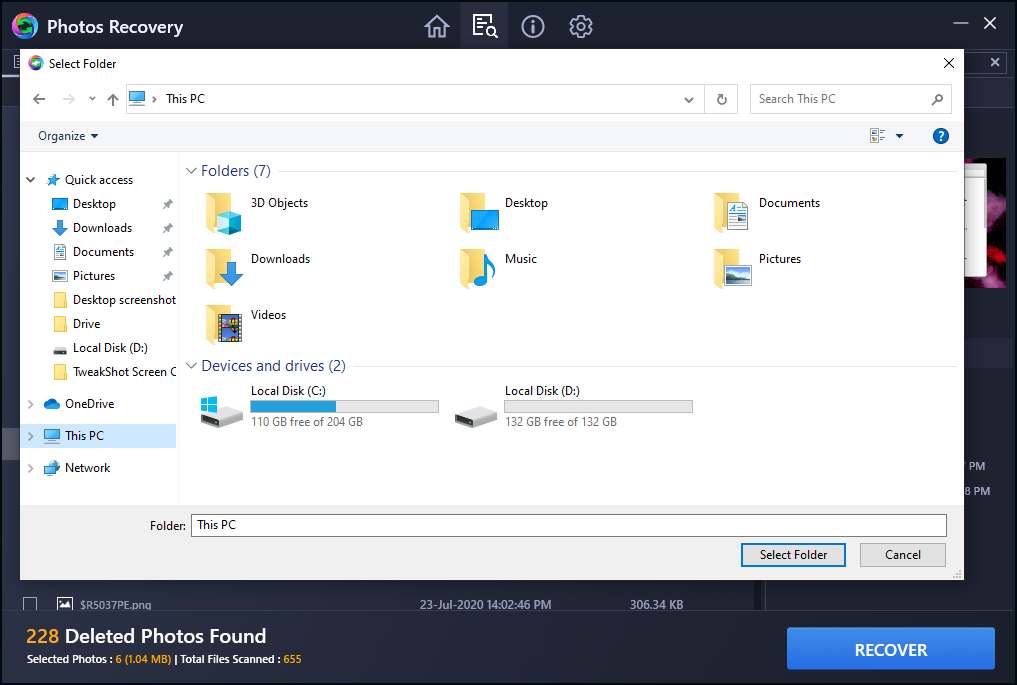
Task: Select the Pictures folder in Folders group
Action: [757, 269]
